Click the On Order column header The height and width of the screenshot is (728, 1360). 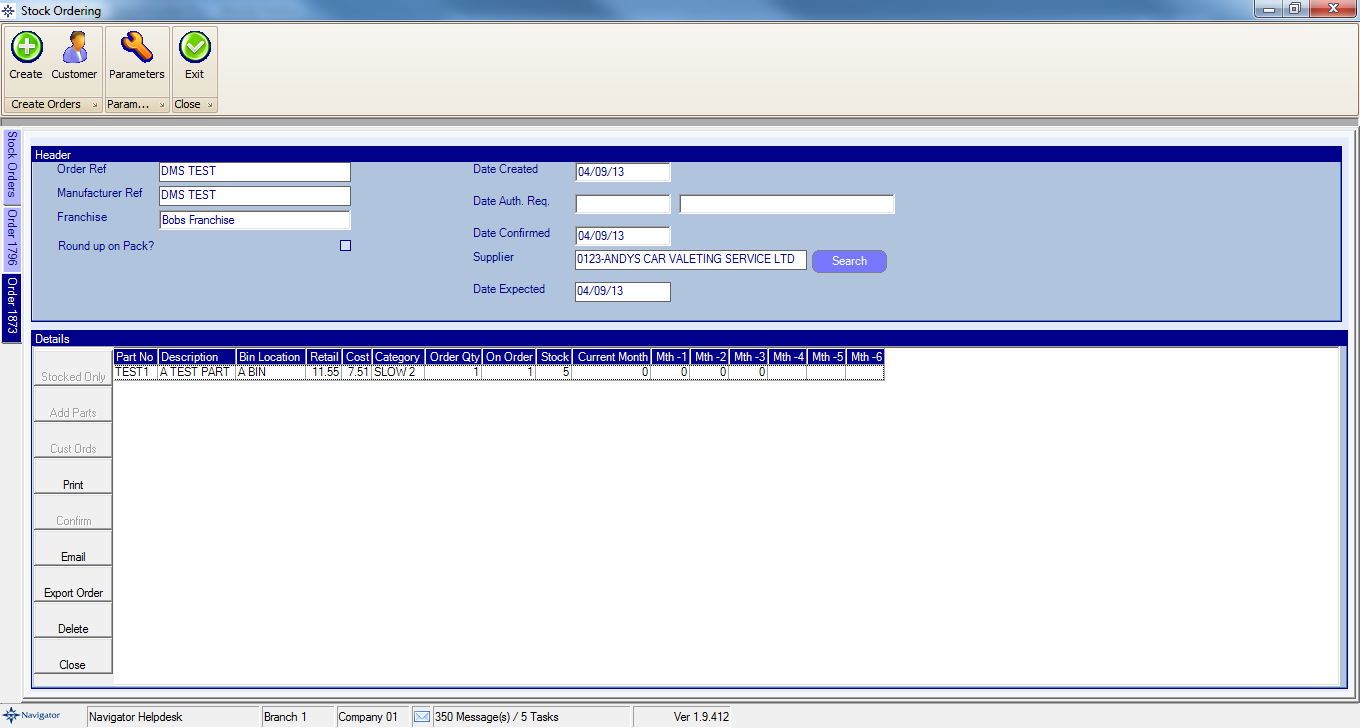point(509,357)
